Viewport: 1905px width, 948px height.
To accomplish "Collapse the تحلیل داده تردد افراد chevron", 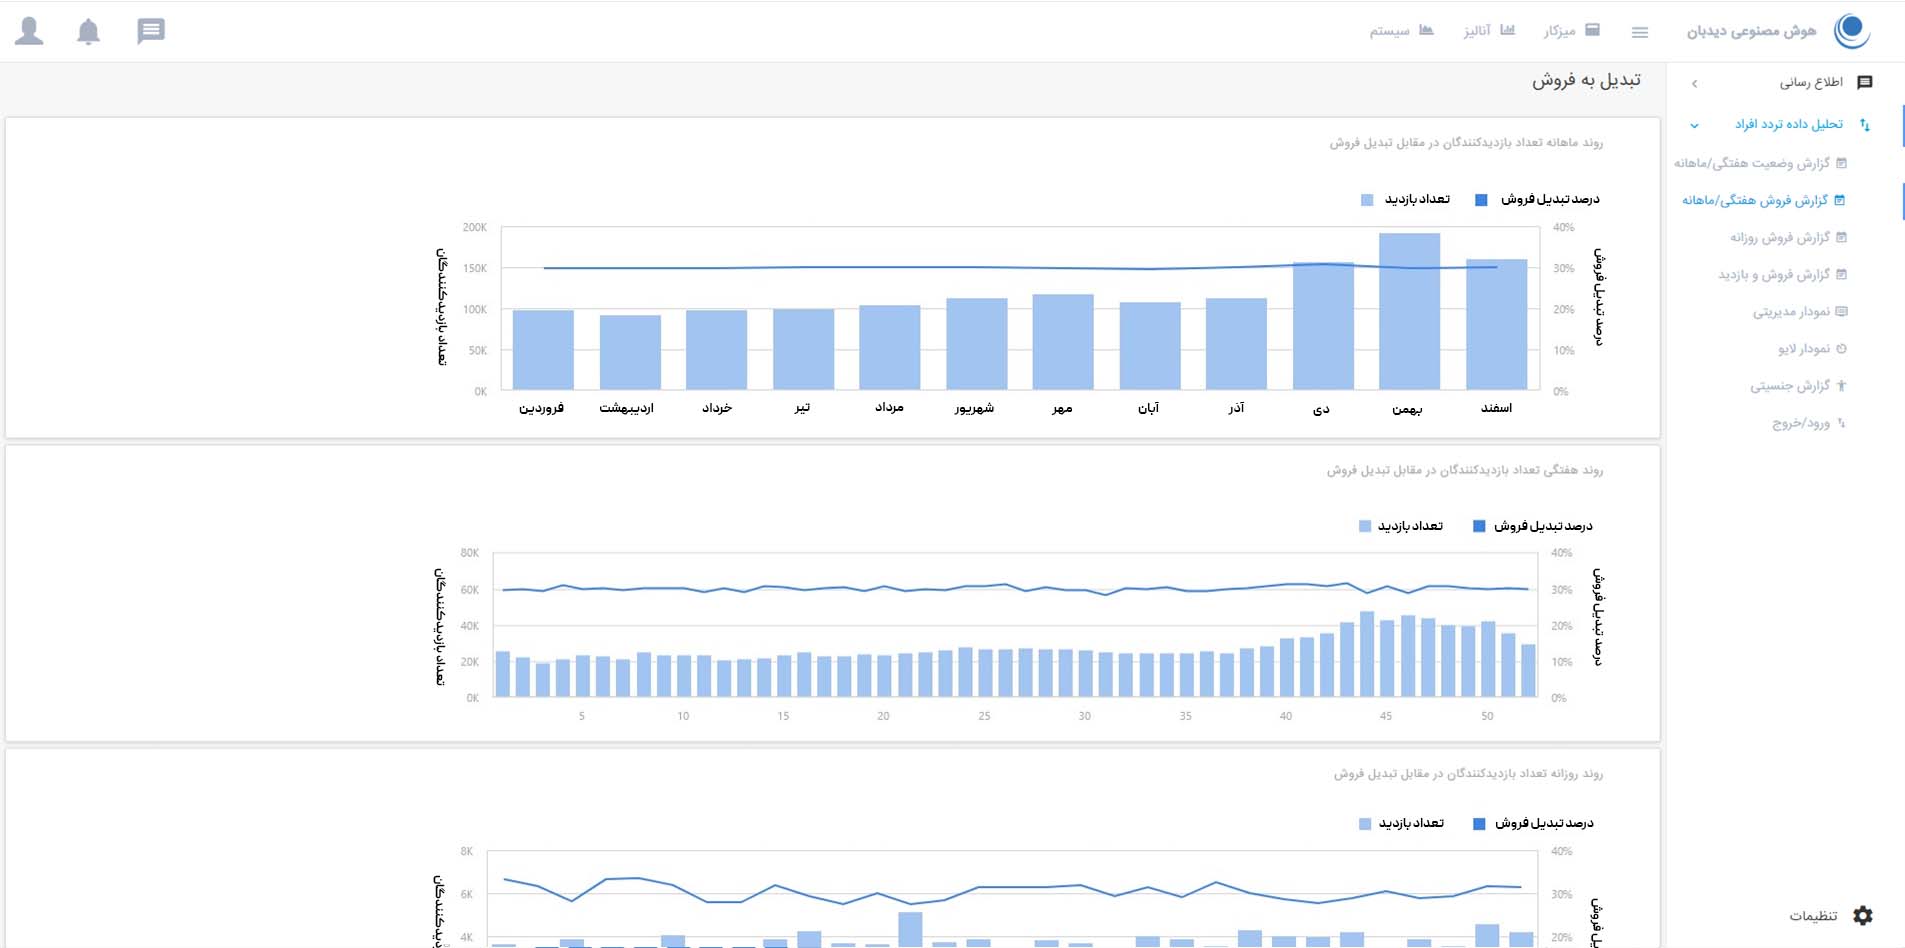I will pyautogui.click(x=1694, y=126).
